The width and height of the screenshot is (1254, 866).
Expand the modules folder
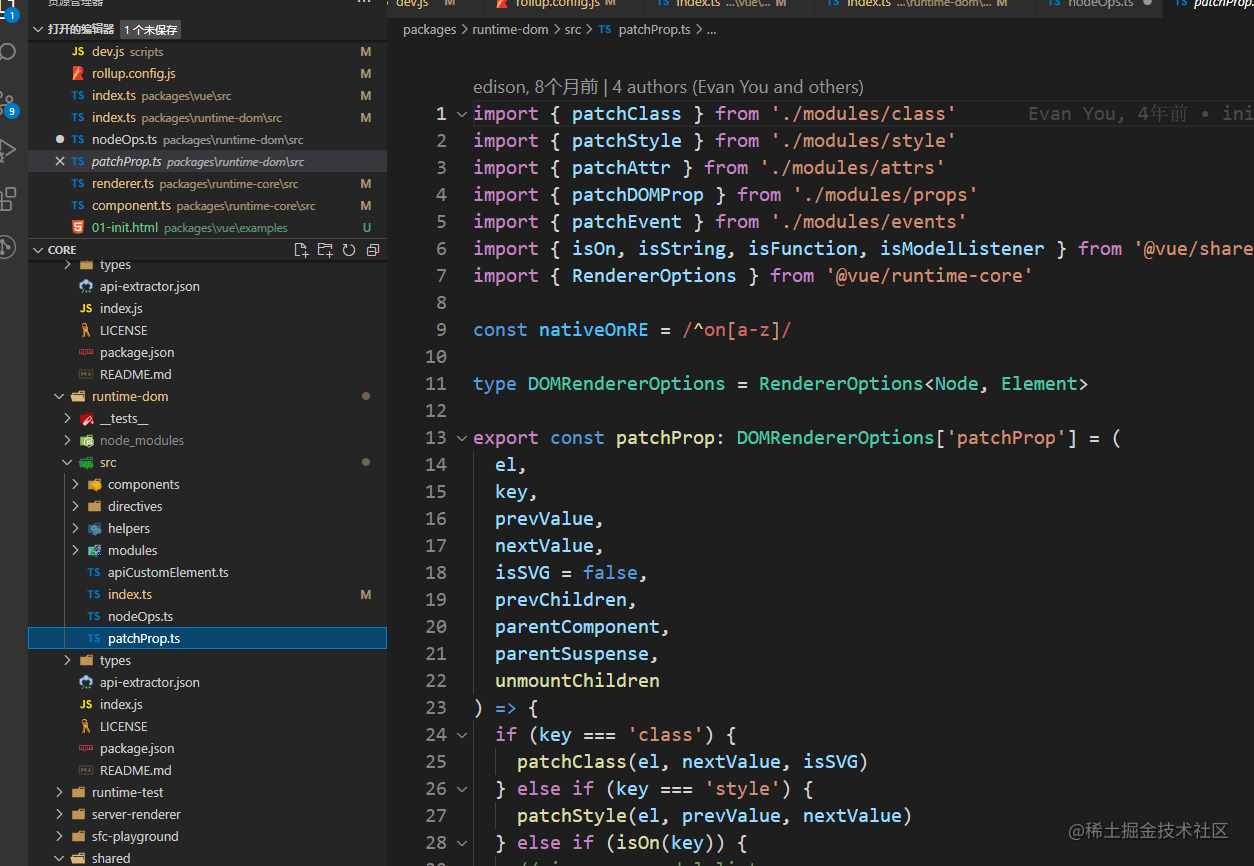point(76,550)
